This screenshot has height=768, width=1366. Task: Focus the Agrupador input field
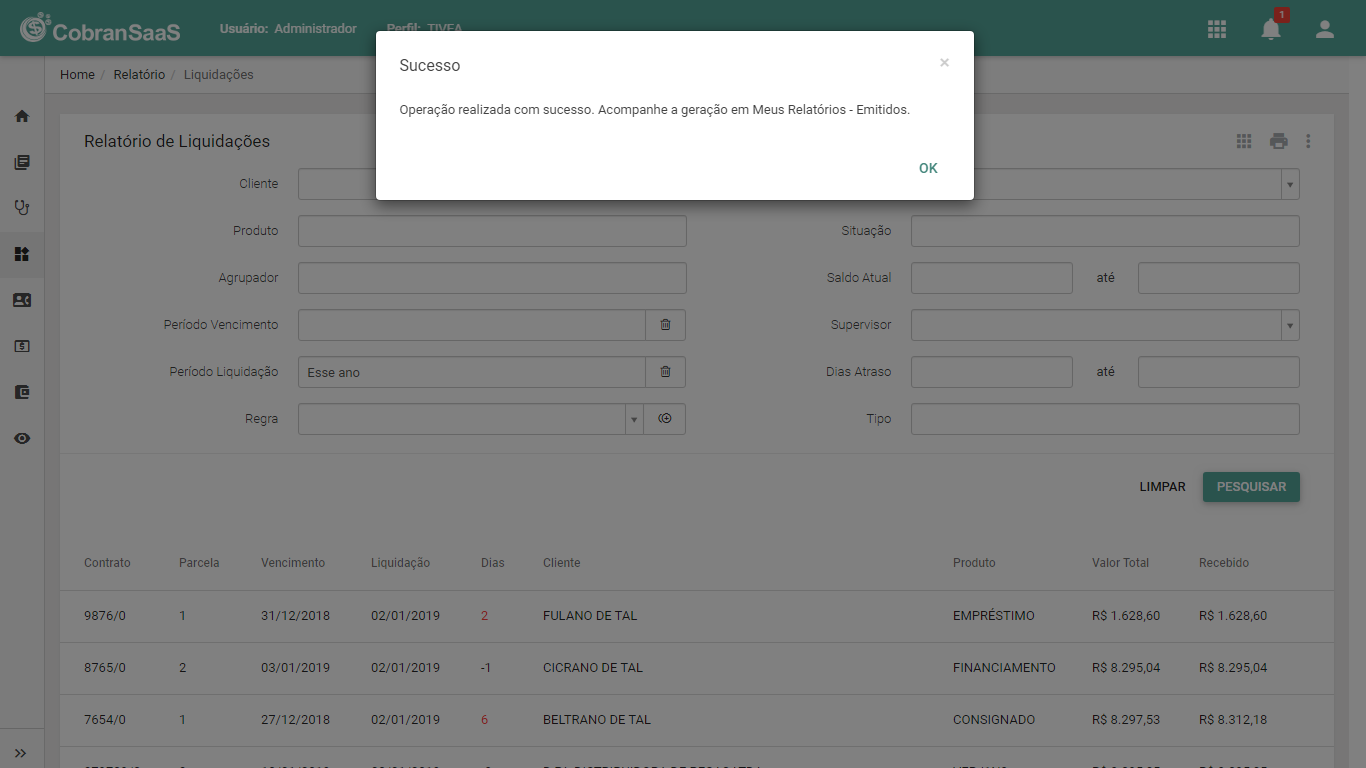tap(492, 278)
